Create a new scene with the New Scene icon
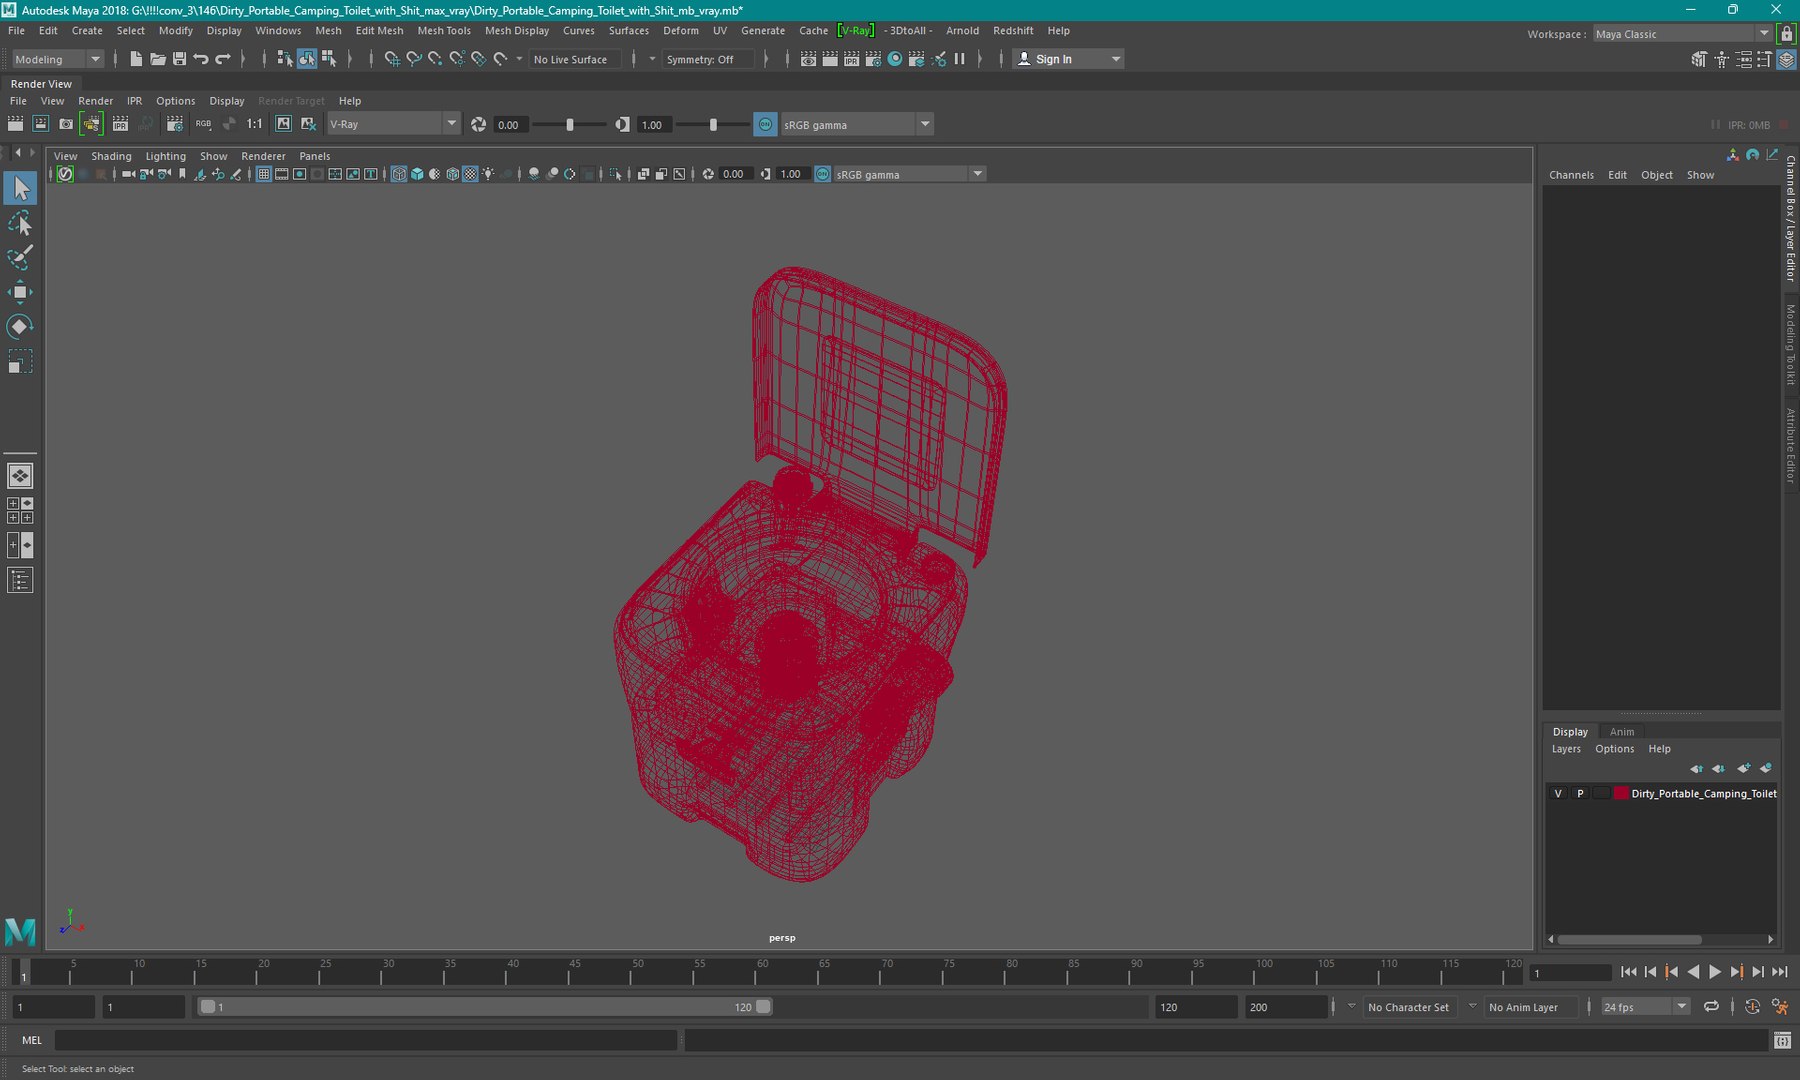This screenshot has width=1800, height=1080. point(136,59)
